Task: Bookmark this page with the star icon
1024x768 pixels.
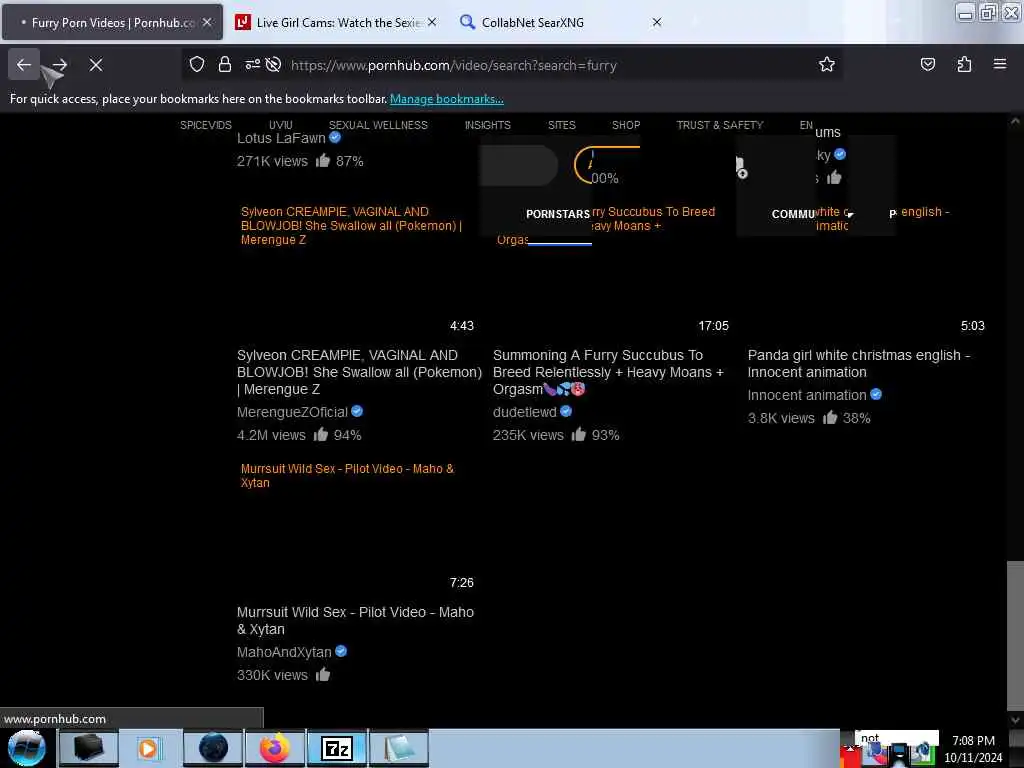Action: 827,64
